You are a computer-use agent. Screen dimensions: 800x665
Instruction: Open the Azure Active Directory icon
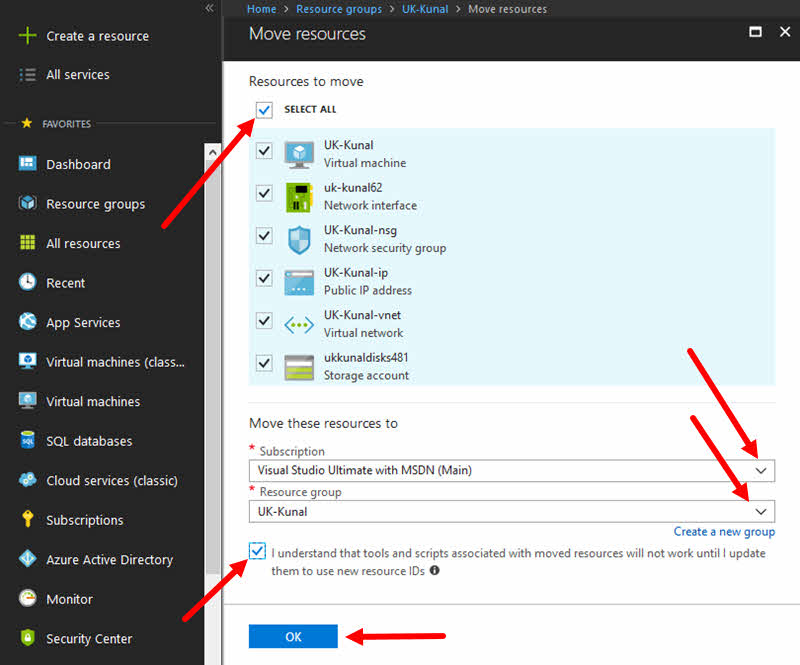click(27, 558)
